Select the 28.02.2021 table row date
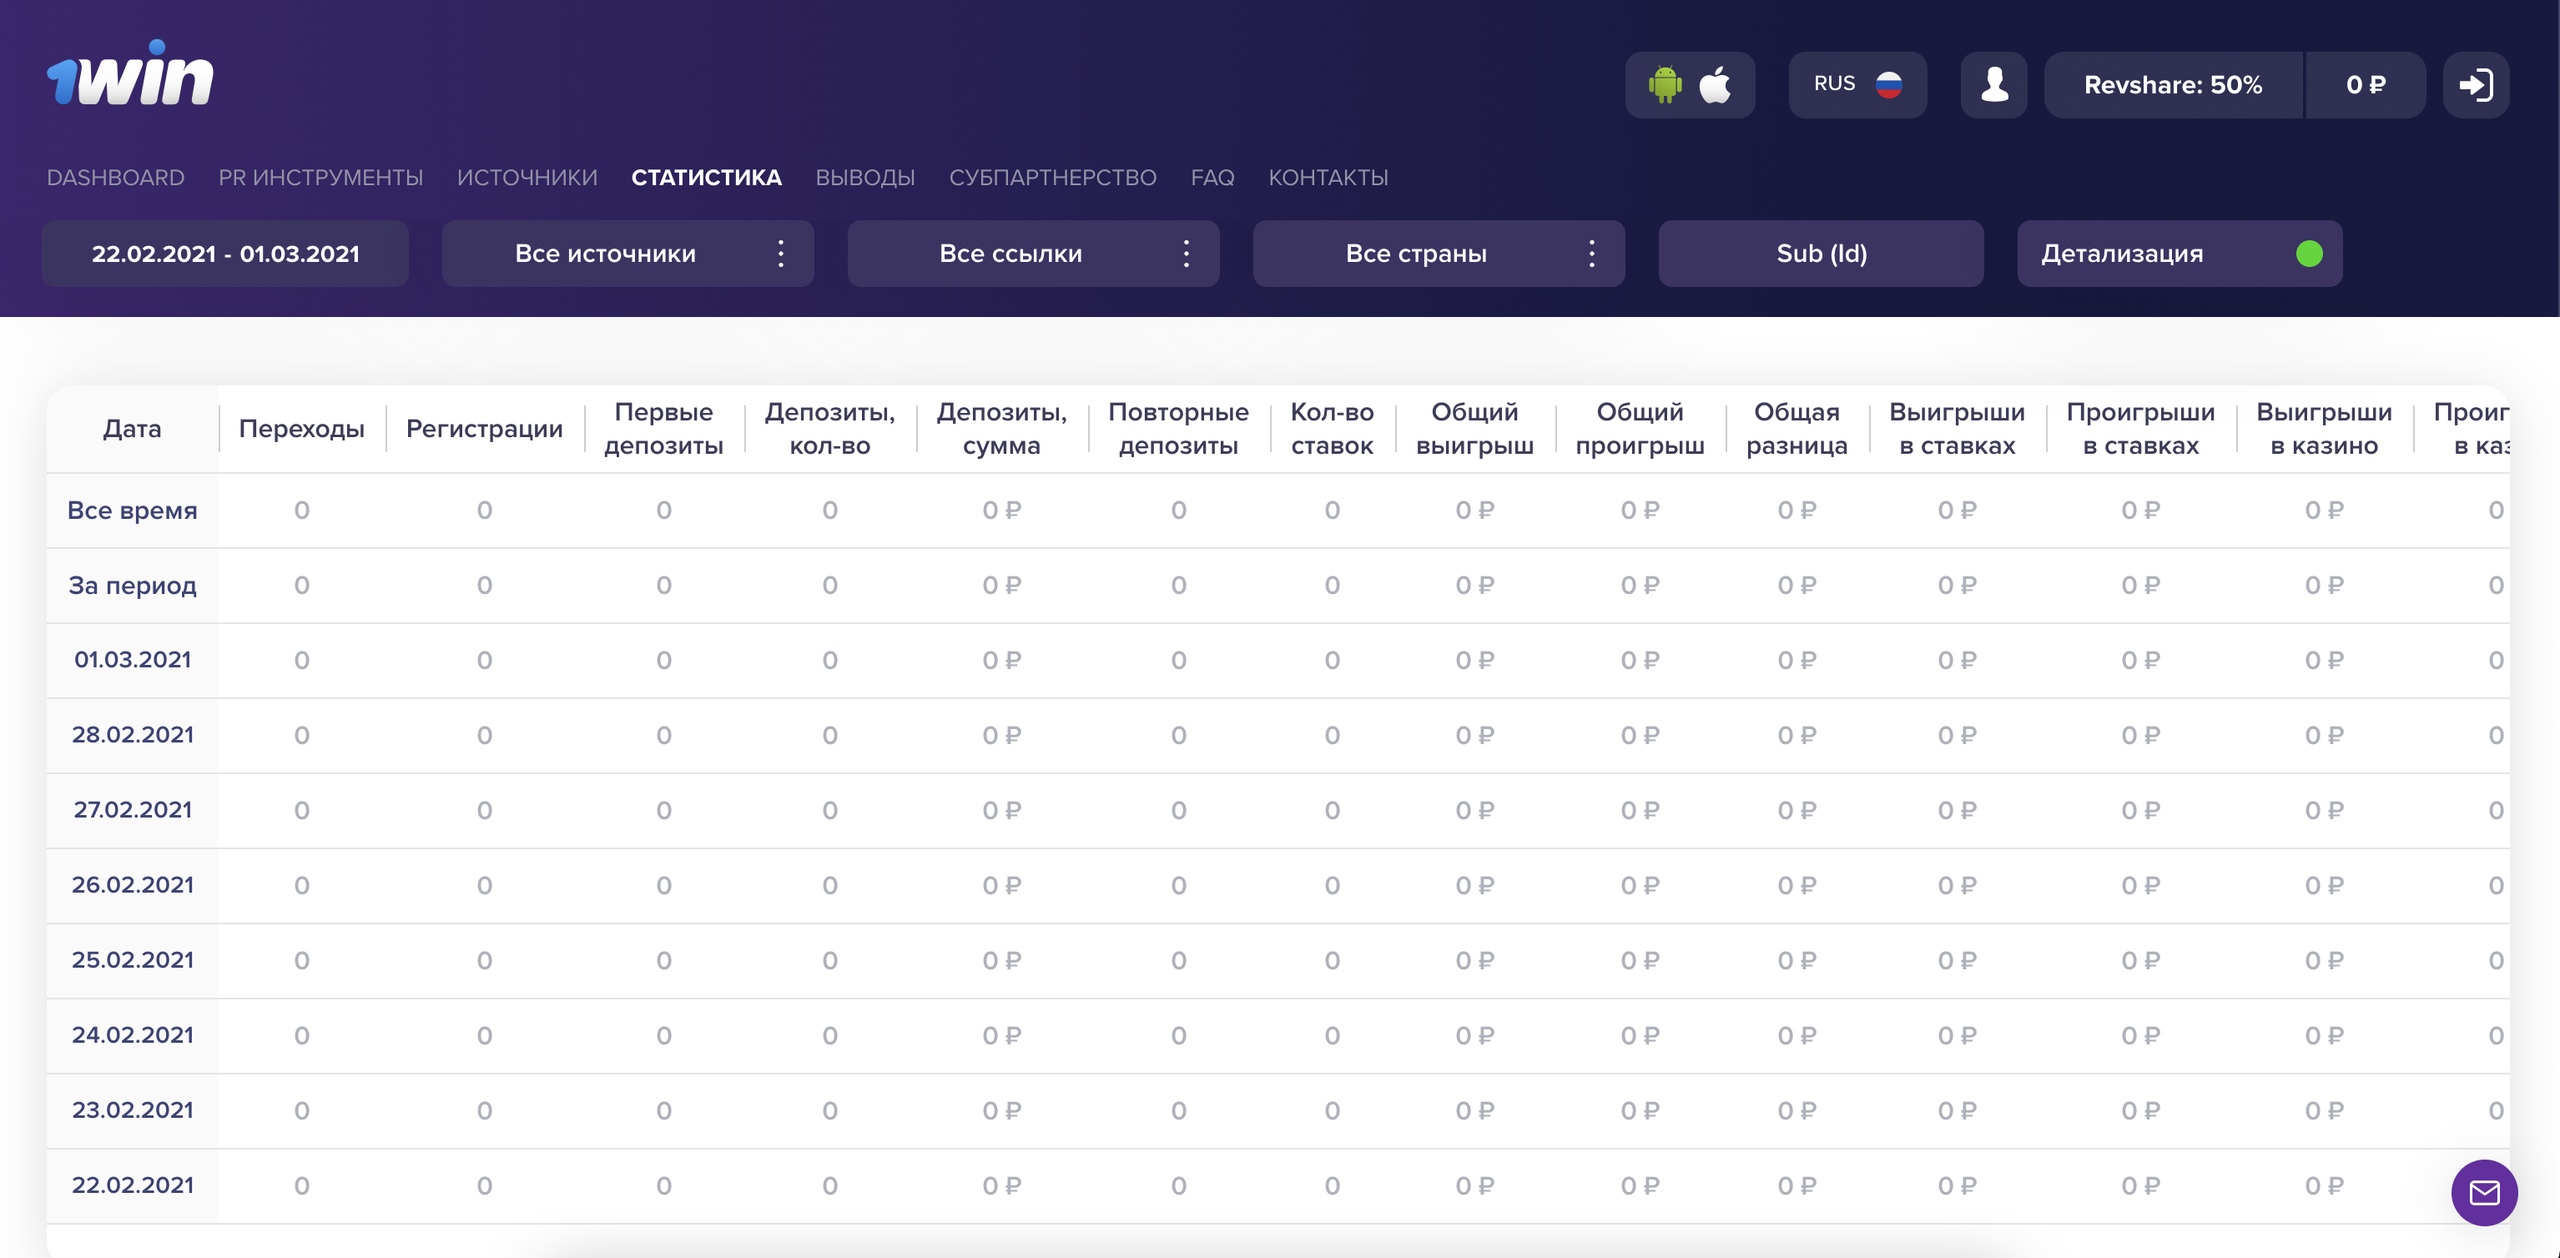This screenshot has width=2560, height=1258. pyautogui.click(x=133, y=735)
